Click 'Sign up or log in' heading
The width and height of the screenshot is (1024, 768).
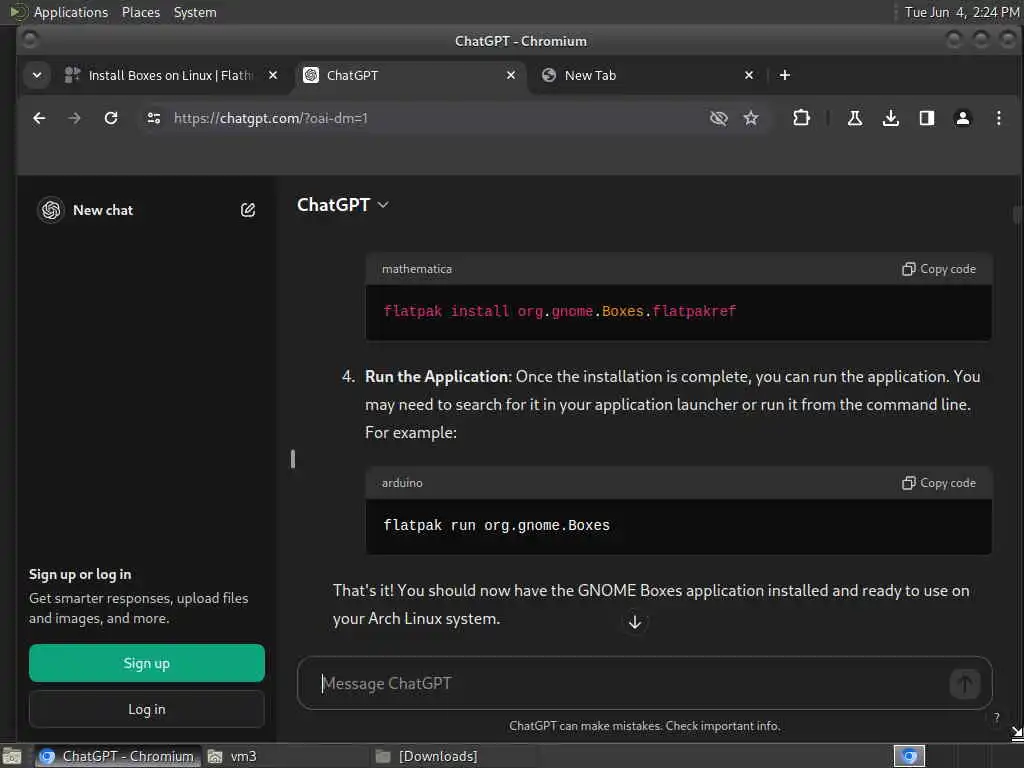tap(80, 575)
